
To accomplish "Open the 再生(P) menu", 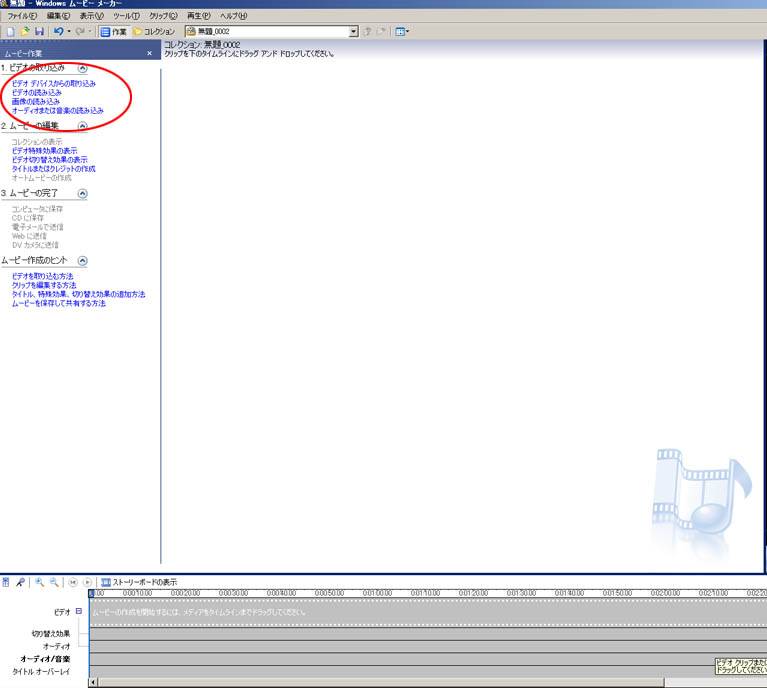I will click(x=199, y=16).
